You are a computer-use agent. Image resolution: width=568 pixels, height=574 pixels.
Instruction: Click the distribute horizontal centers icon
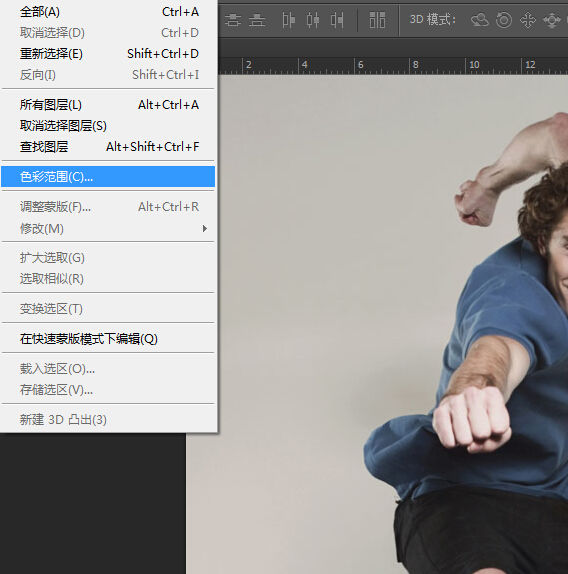coord(313,20)
